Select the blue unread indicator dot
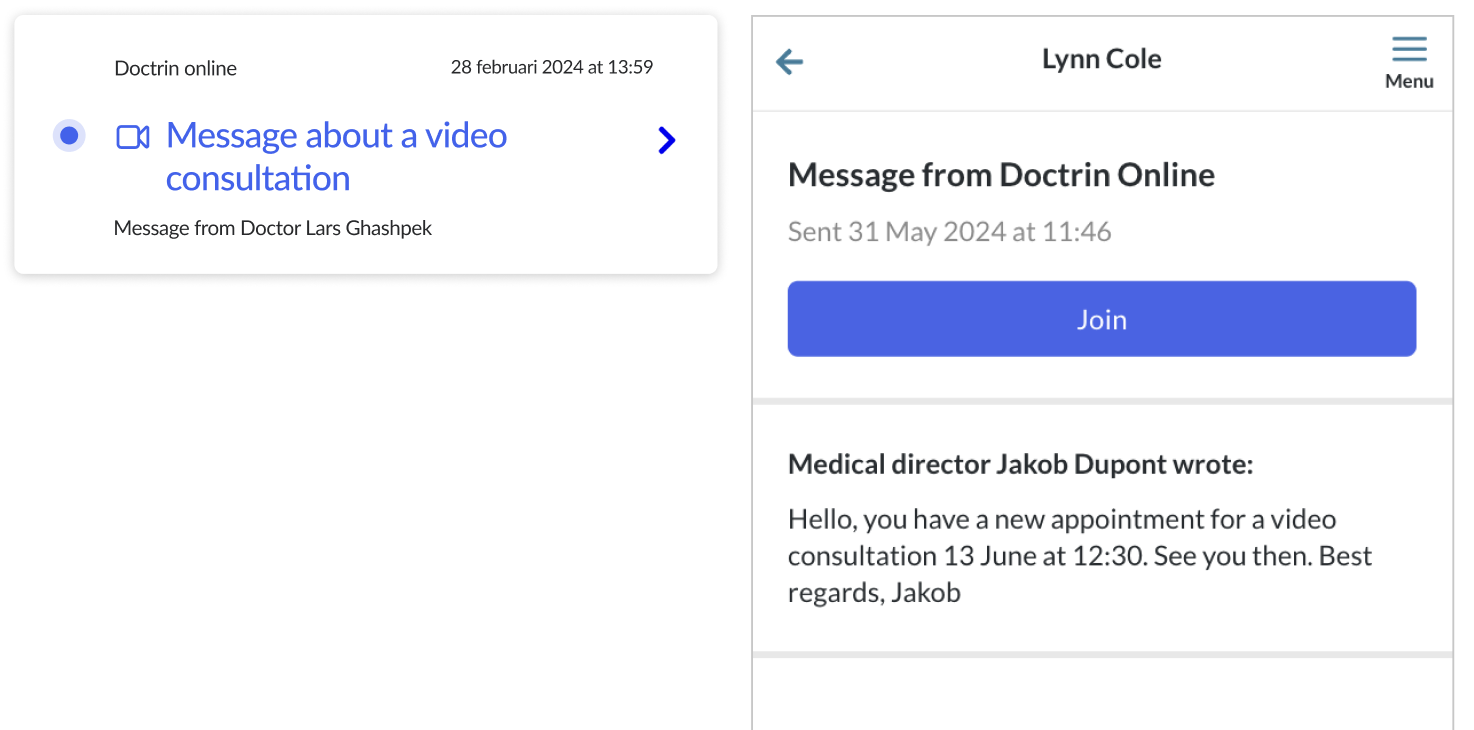Viewport: 1474px width, 730px height. [69, 135]
